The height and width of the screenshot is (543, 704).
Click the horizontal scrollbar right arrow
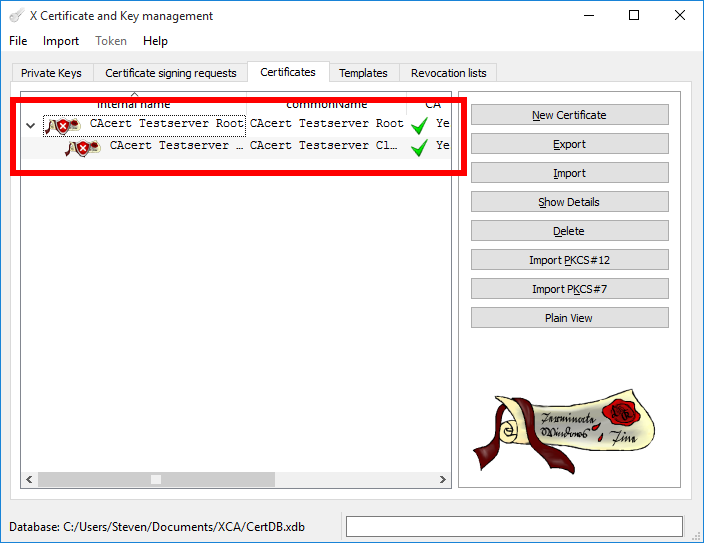click(443, 480)
